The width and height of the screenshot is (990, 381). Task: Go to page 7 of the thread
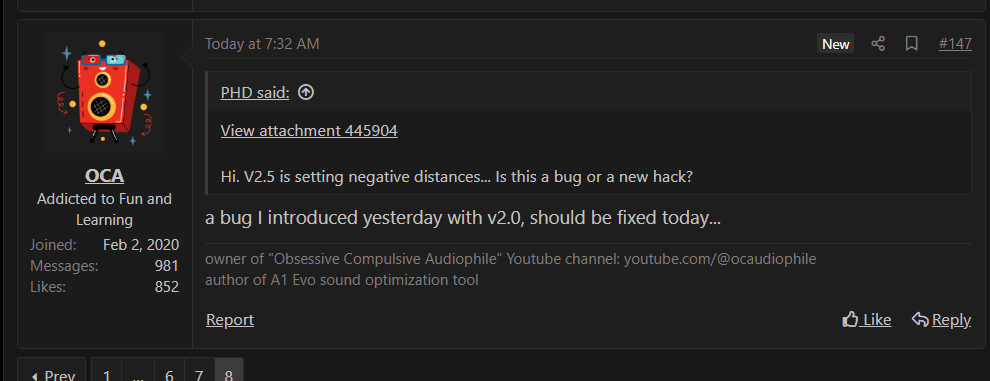200,373
